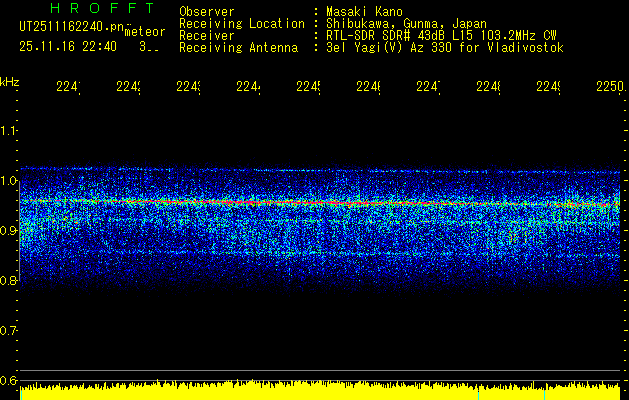The width and height of the screenshot is (629, 400).
Task: Click the Receiving Location field label
Action: 241,23
